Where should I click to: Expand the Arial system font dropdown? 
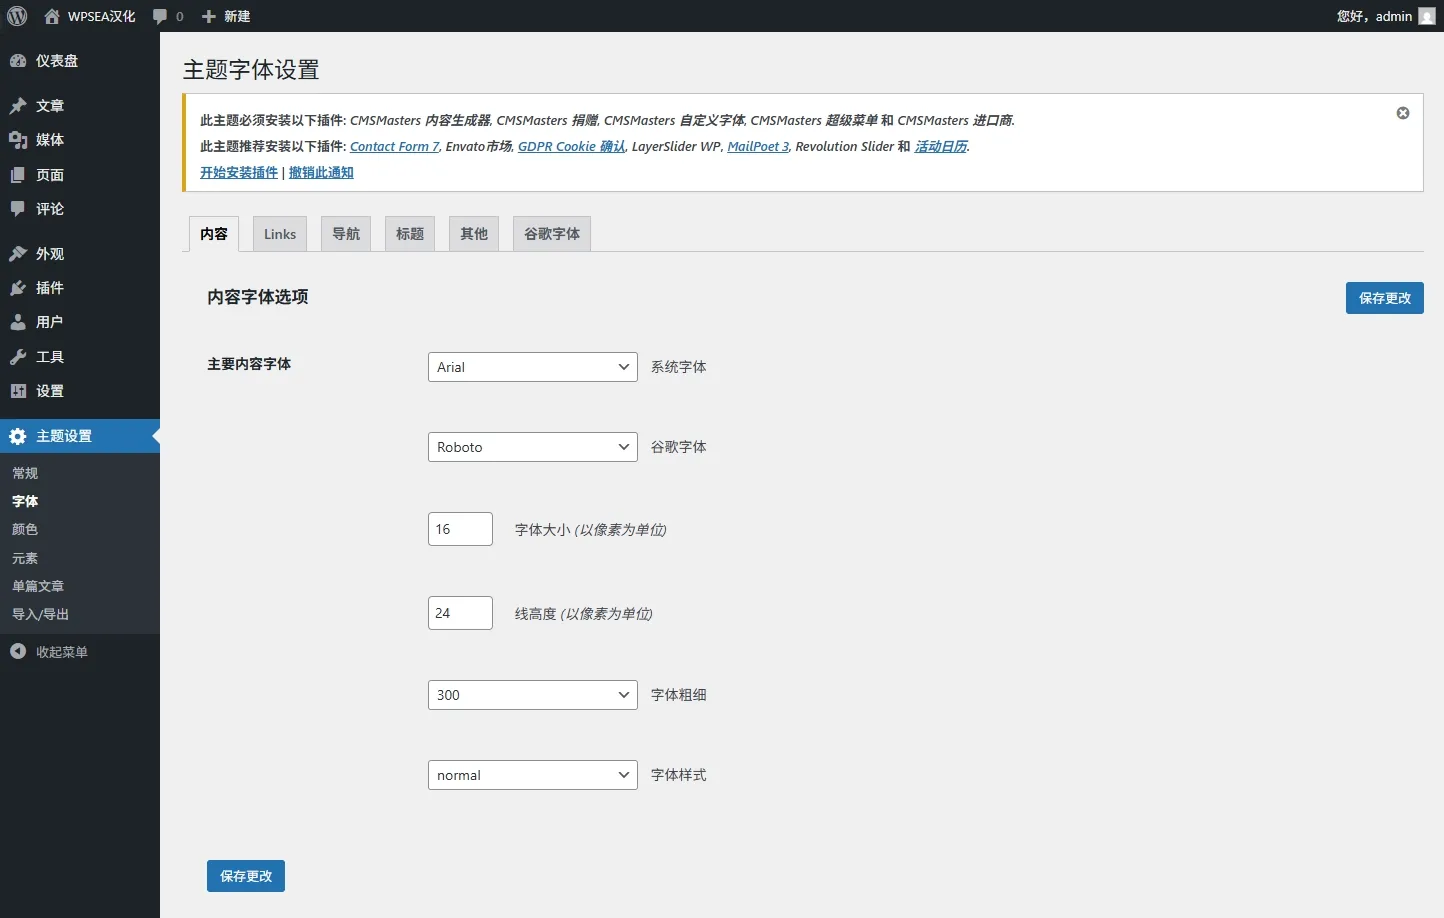(532, 367)
